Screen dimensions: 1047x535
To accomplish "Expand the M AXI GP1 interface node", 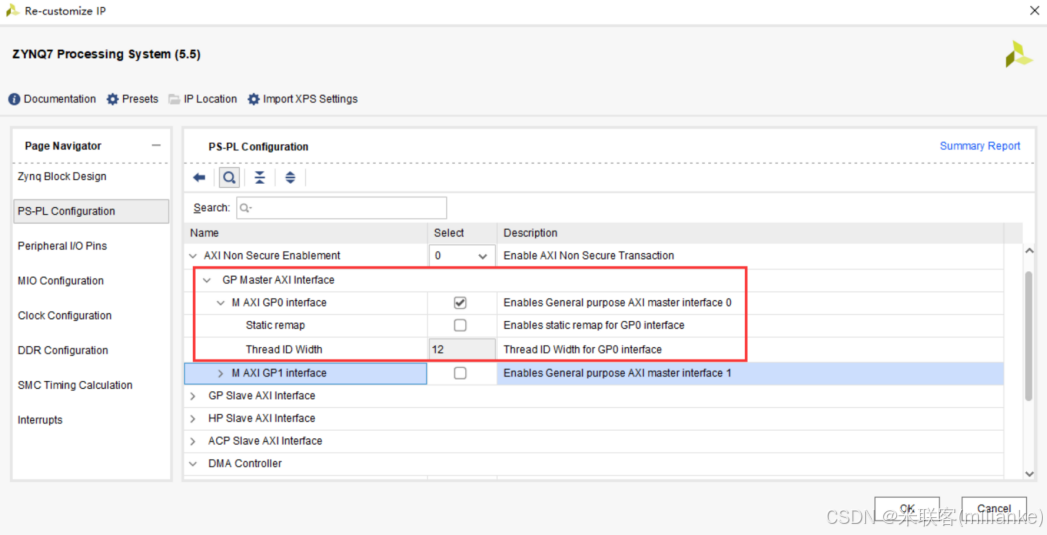I will point(221,373).
